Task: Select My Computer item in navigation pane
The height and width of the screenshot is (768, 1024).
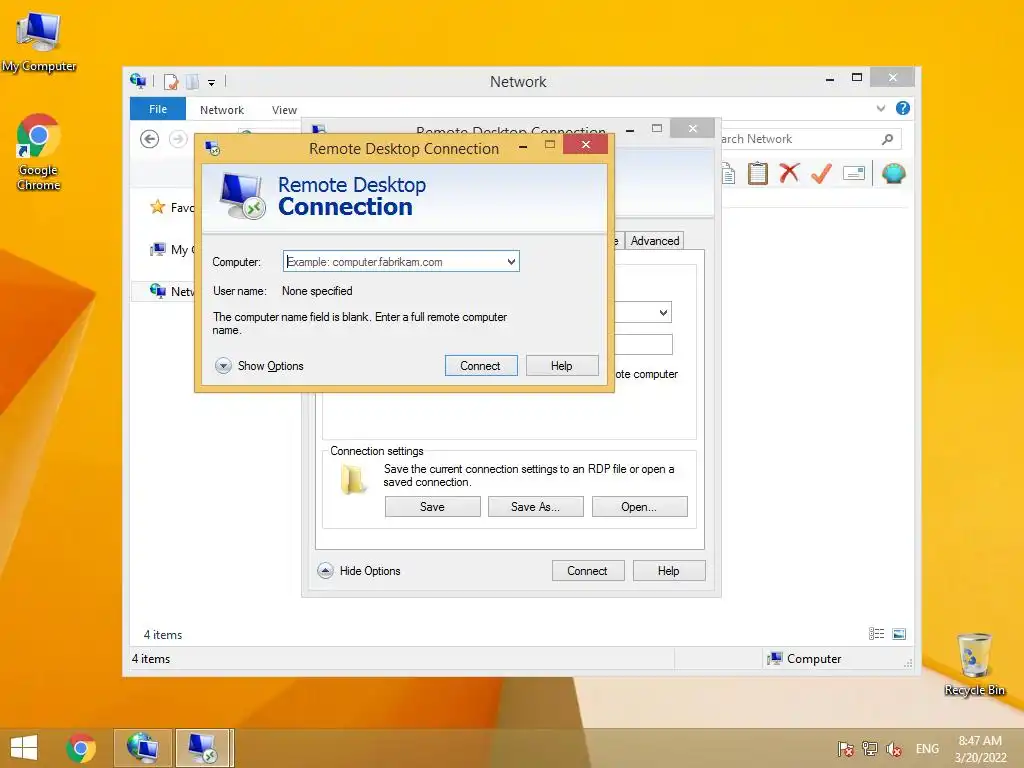Action: 172,249
